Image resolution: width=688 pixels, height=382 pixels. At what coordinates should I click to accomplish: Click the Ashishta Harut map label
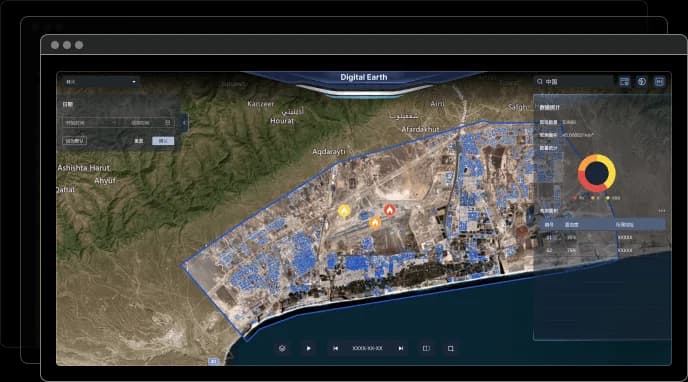(x=84, y=168)
